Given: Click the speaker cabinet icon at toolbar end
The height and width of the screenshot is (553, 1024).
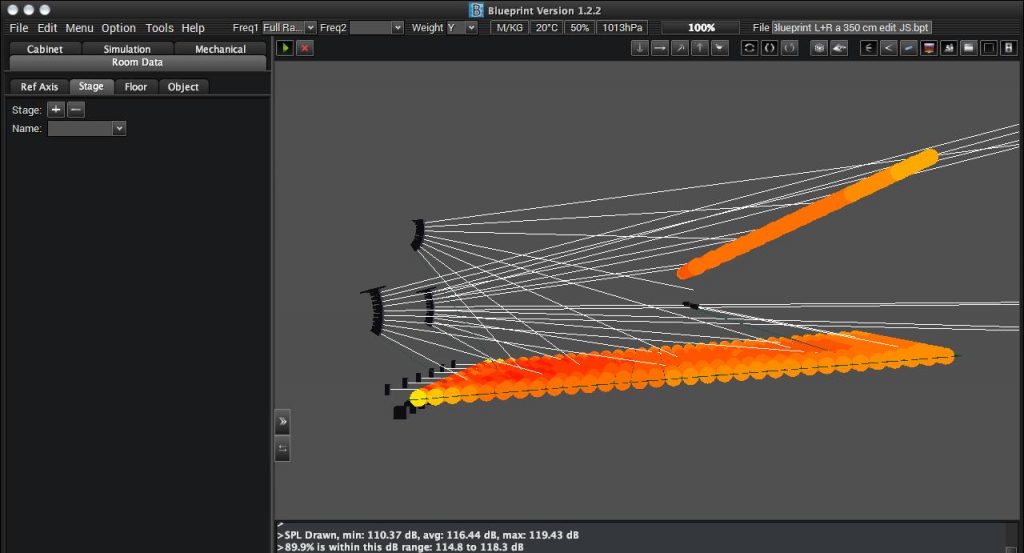Looking at the screenshot, I should click(x=1008, y=48).
